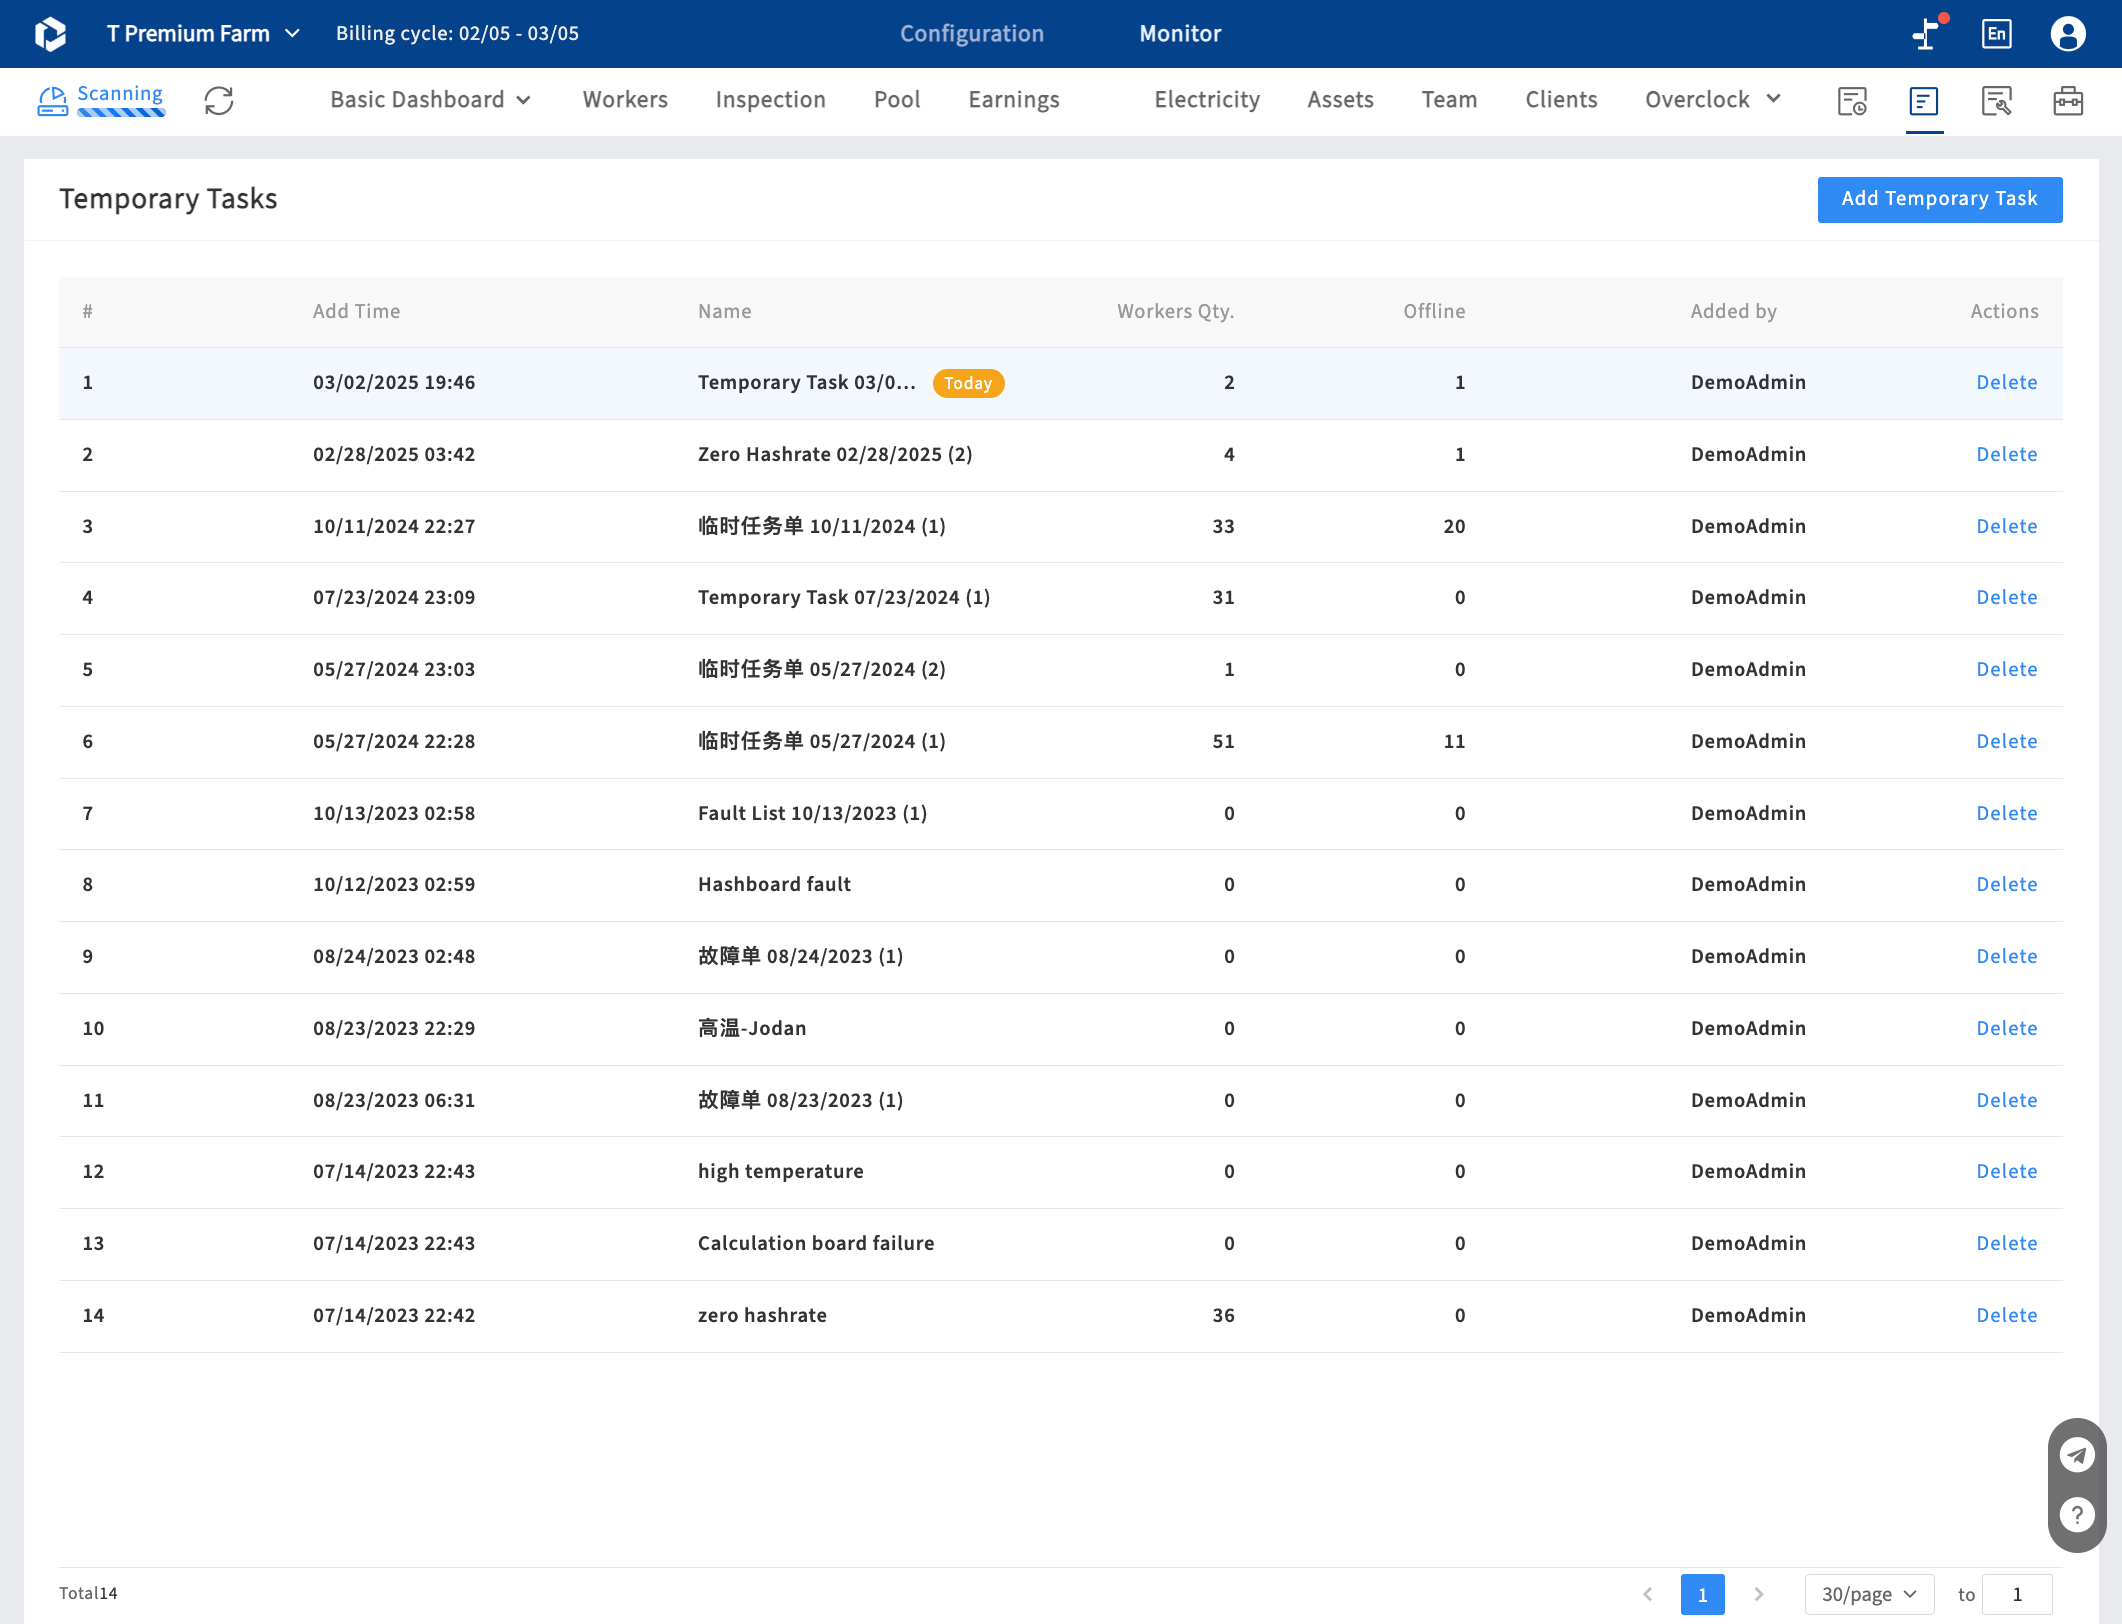This screenshot has width=2122, height=1624.
Task: Switch language via the En icon
Action: click(x=1996, y=34)
